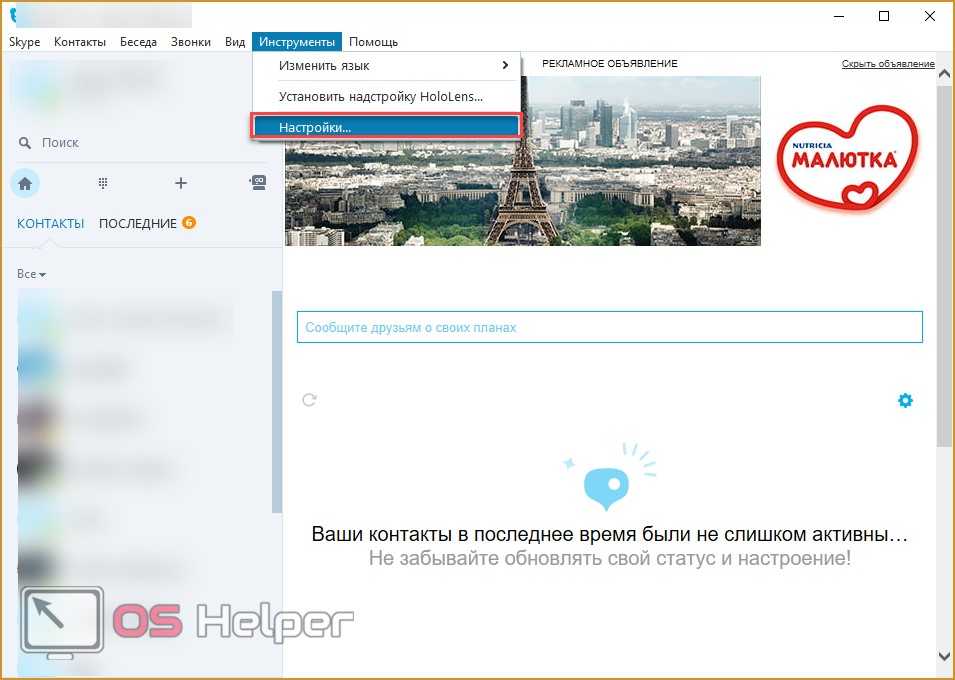Screen dimensions: 955x680
Task: Open the gear settings icon in feed
Action: point(905,400)
